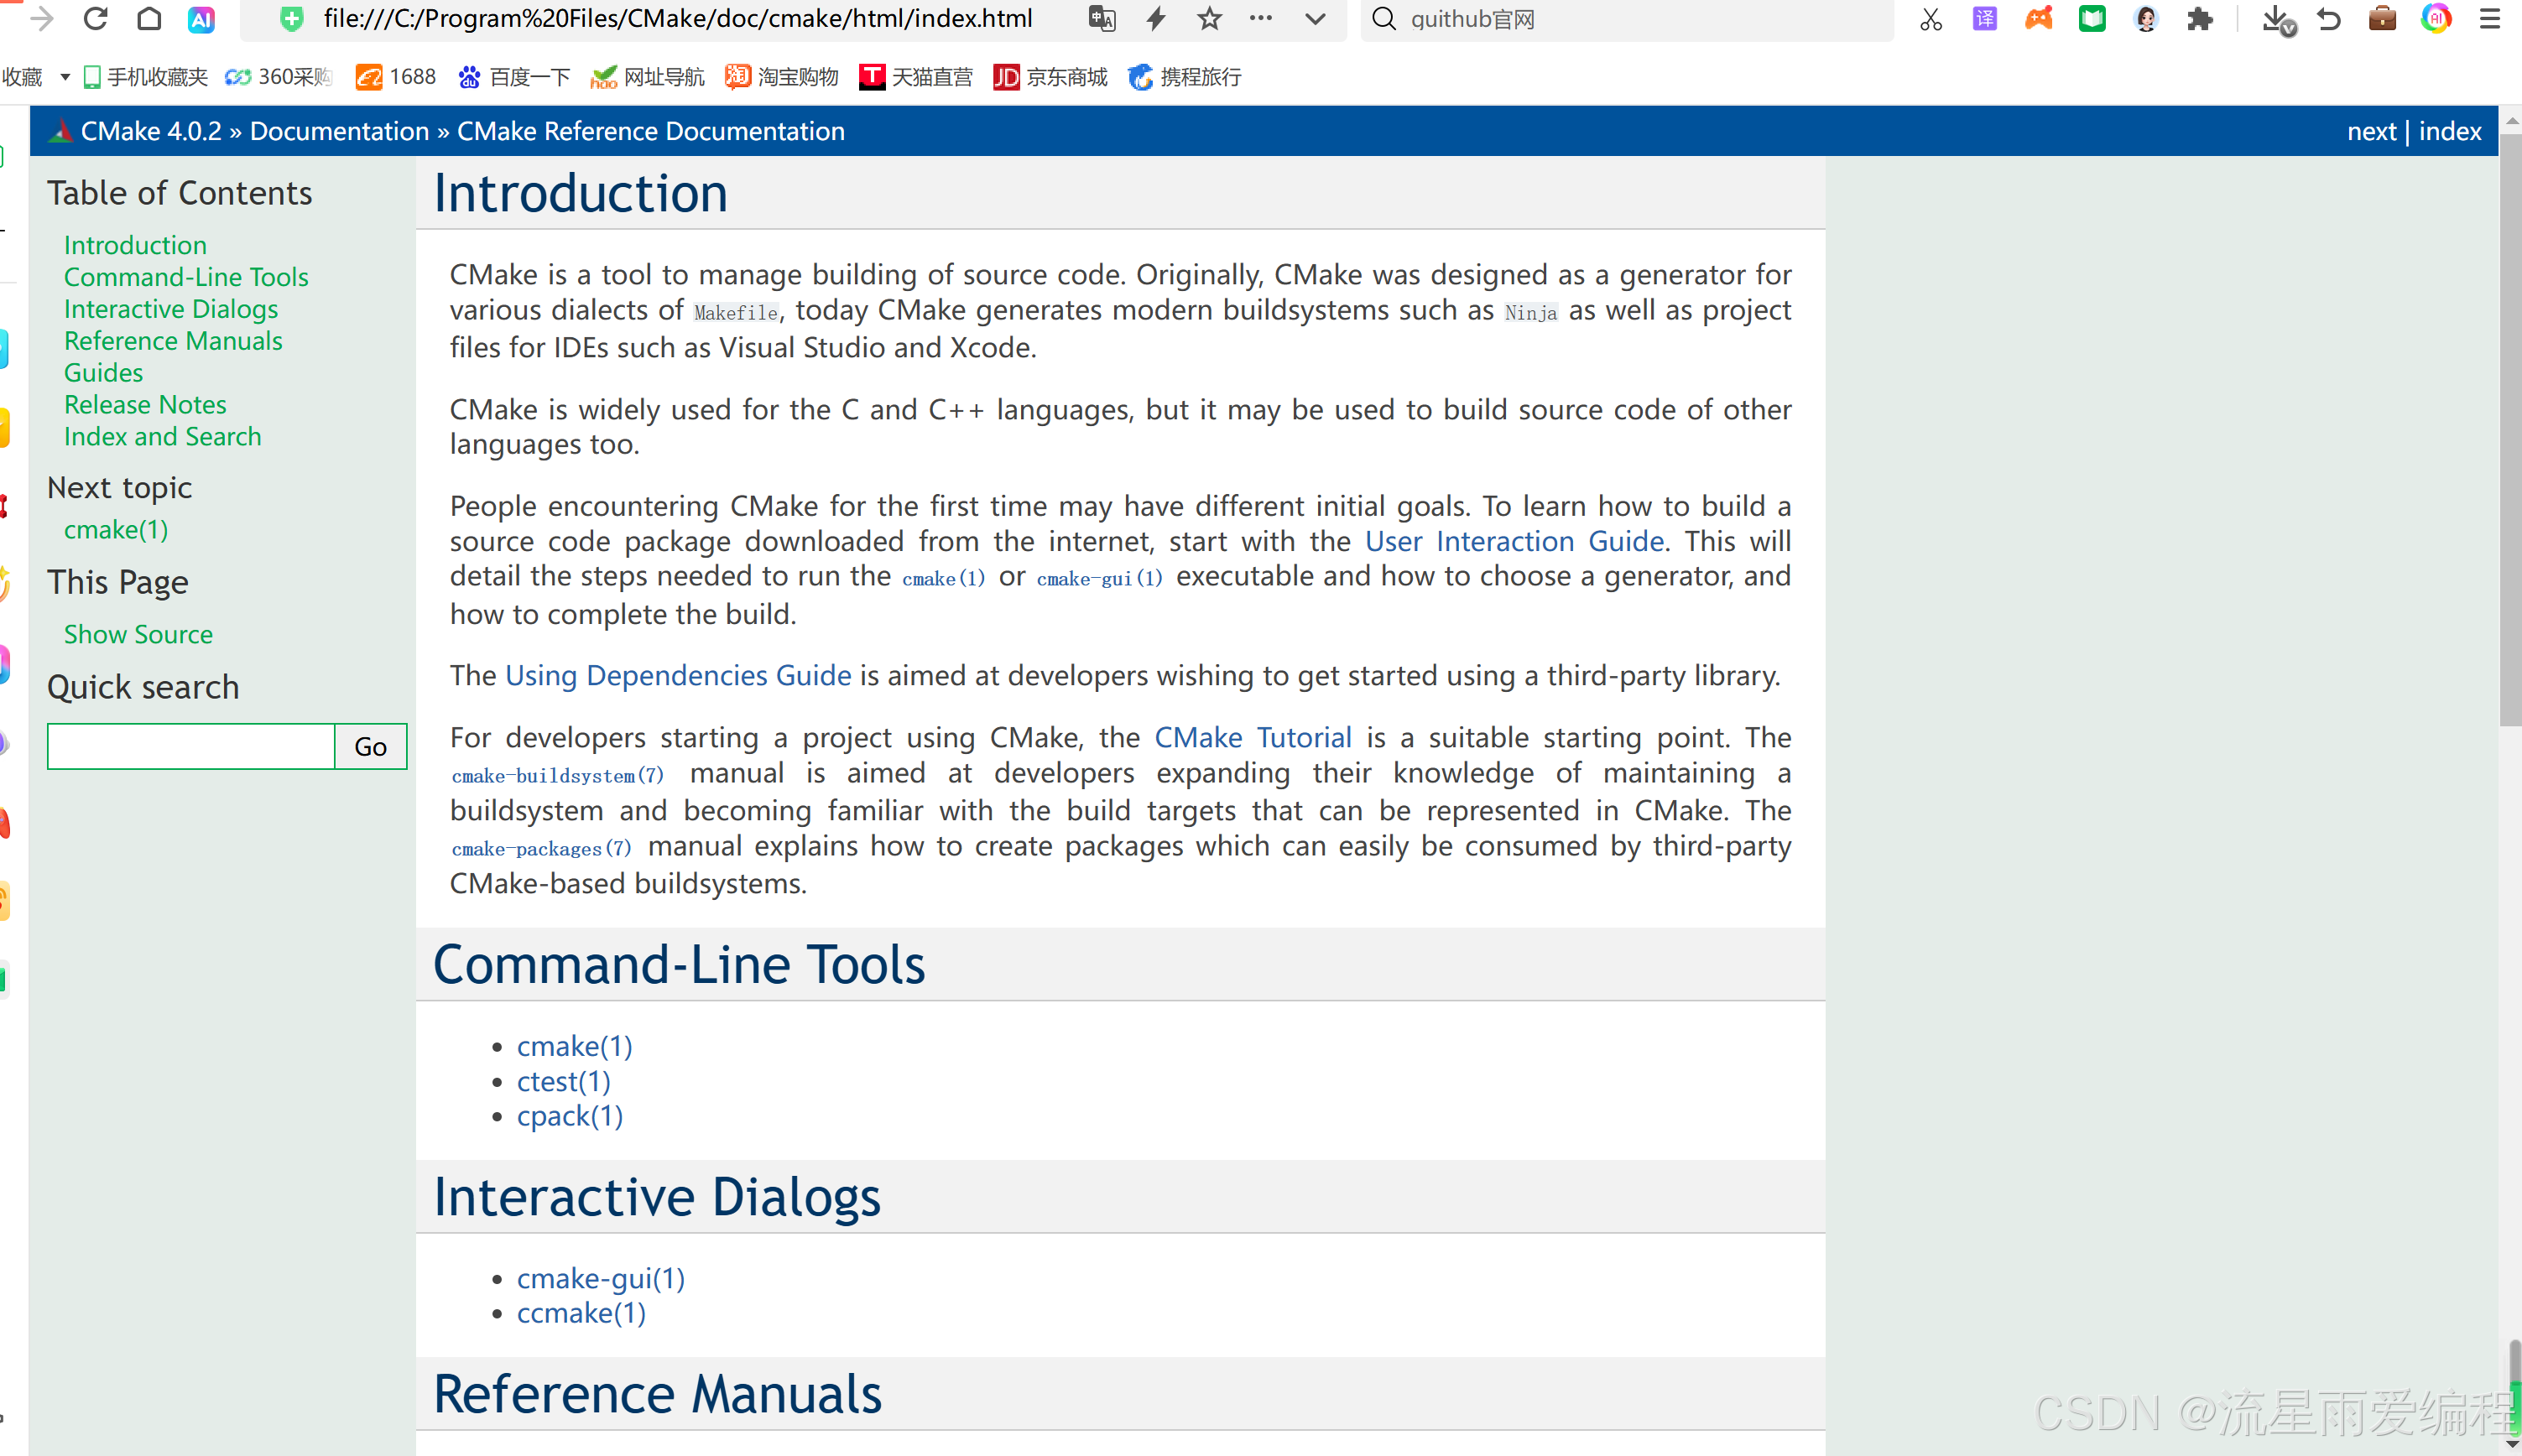The image size is (2522, 1456).
Task: Click the lightning speed mode icon
Action: pyautogui.click(x=1156, y=19)
